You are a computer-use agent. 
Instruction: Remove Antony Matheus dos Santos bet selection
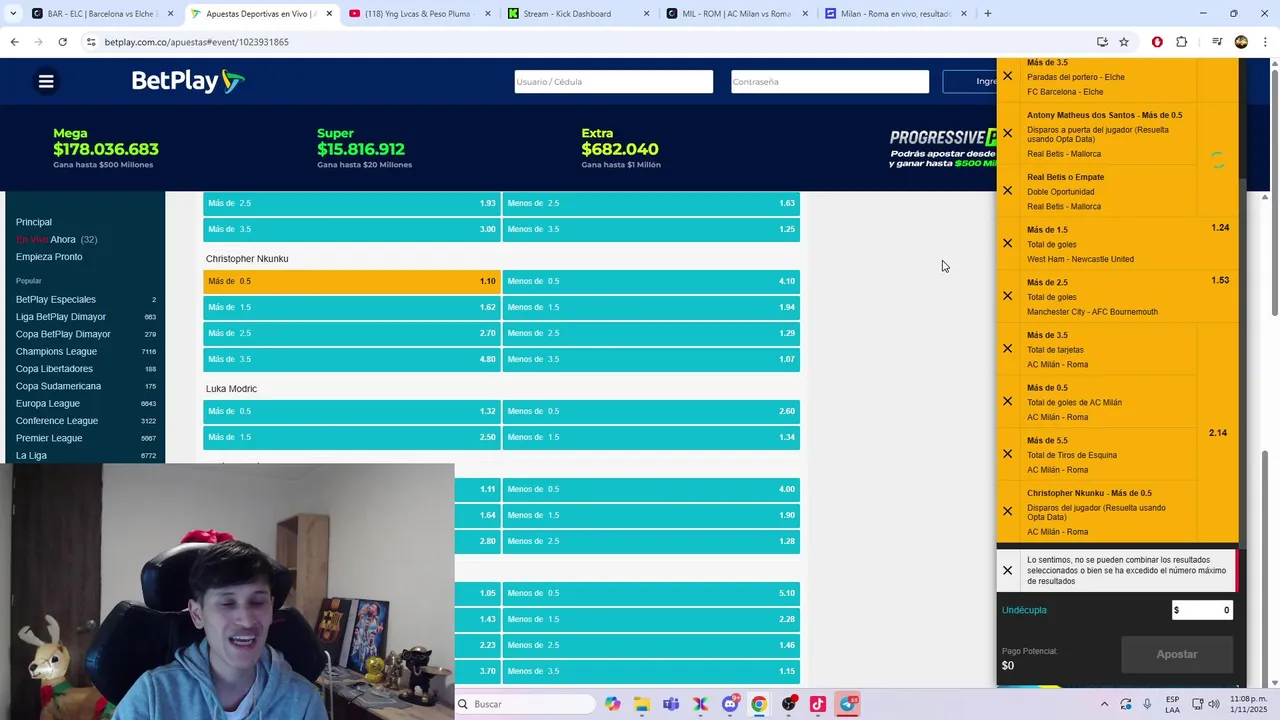[1007, 133]
